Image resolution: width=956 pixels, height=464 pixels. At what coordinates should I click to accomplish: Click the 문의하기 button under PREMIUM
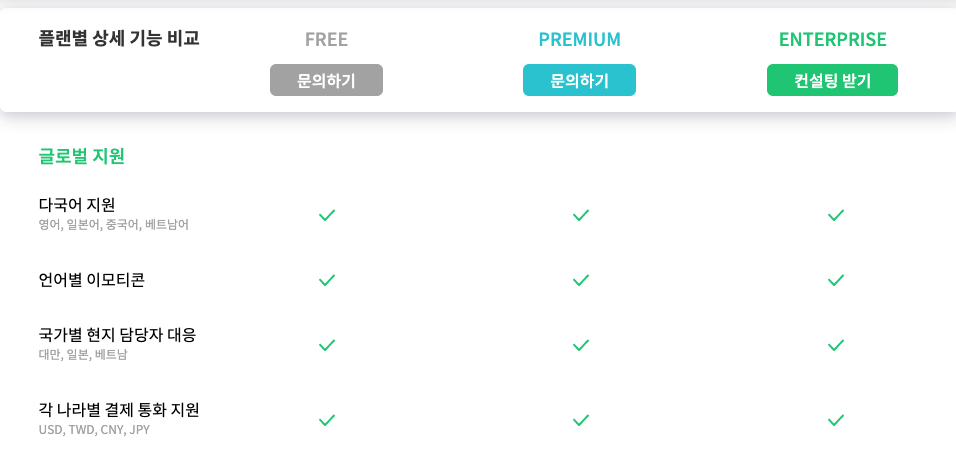(x=579, y=80)
